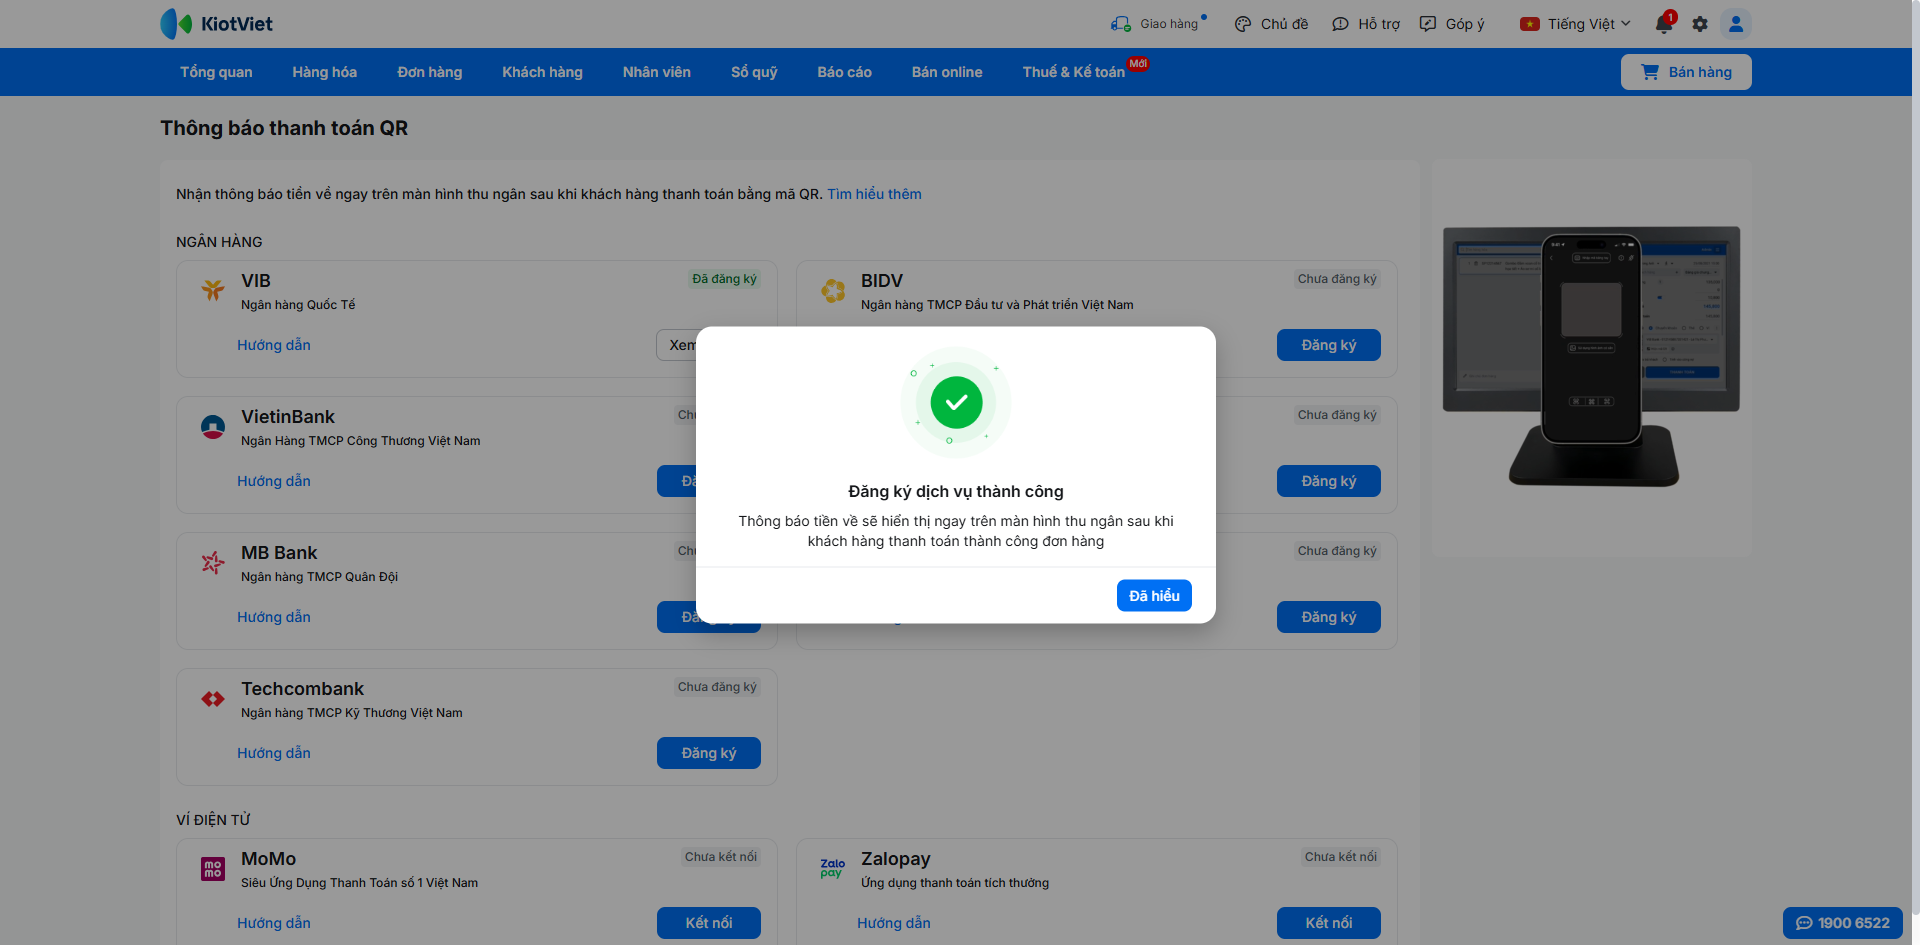The image size is (1920, 945).
Task: Go to the Hàng hóa menu
Action: pos(325,72)
